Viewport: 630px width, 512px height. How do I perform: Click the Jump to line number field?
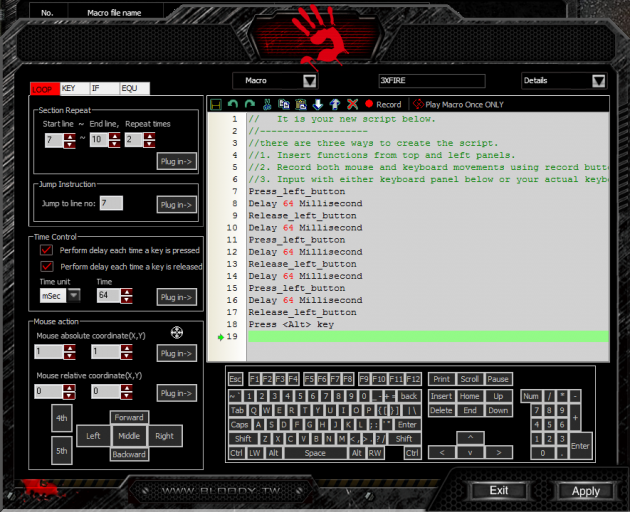coord(110,203)
